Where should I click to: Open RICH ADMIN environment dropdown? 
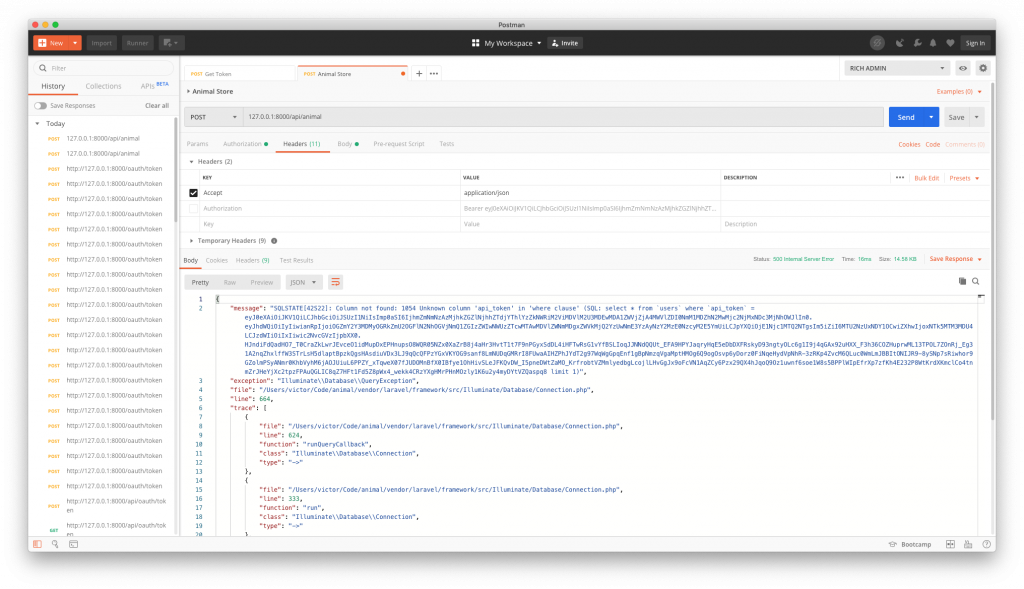(897, 68)
